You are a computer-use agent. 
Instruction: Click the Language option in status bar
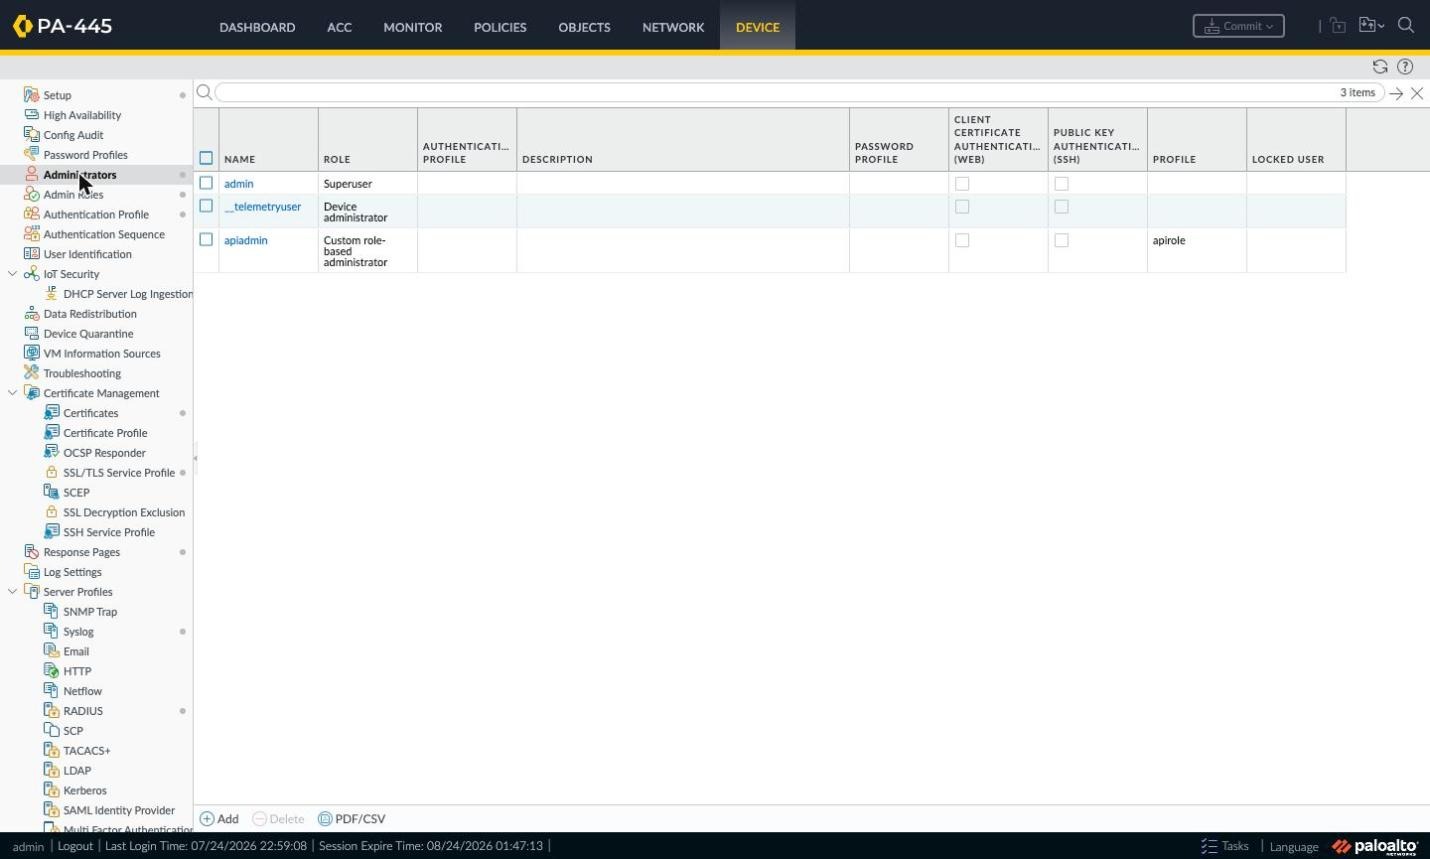[1294, 847]
